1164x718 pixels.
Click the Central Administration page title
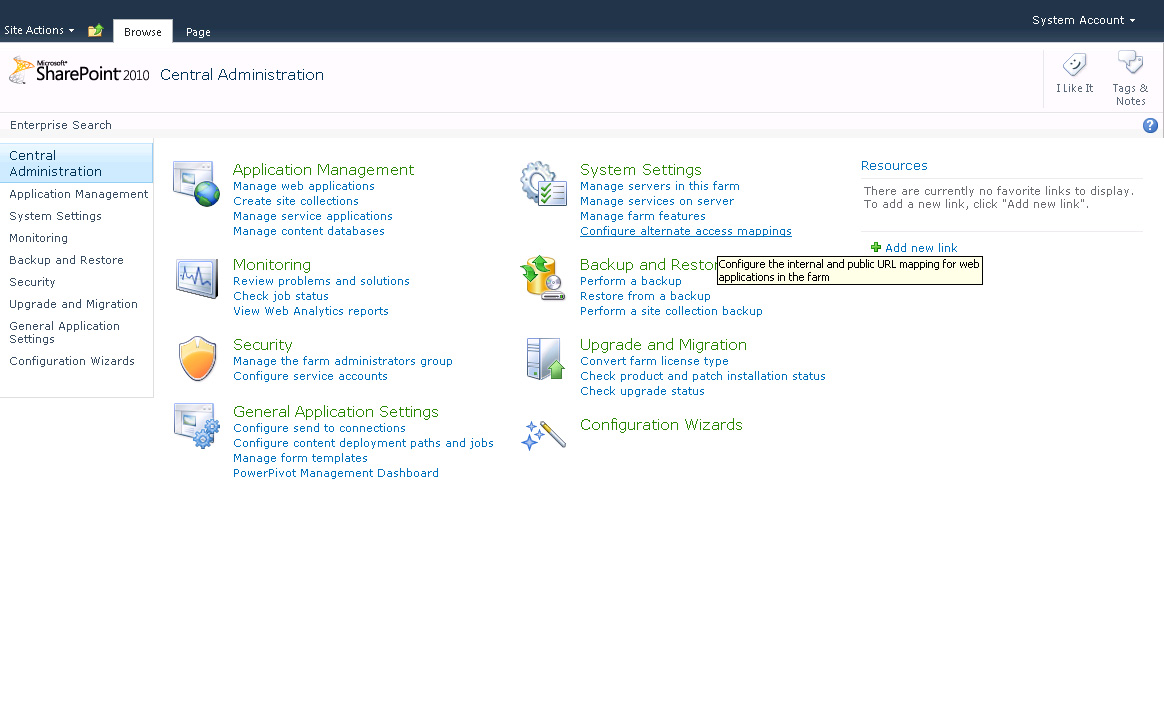point(242,75)
